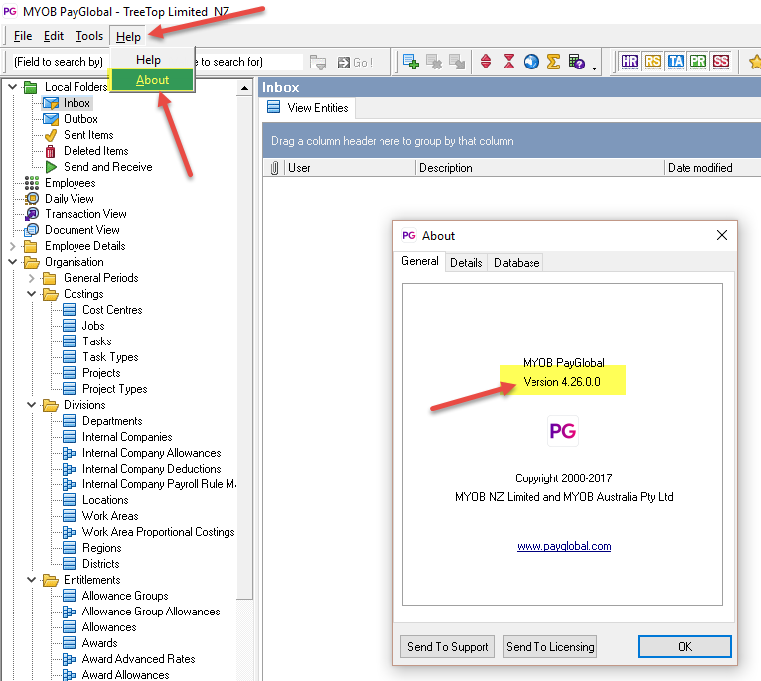
Task: Click the Description column header
Action: (x=539, y=168)
